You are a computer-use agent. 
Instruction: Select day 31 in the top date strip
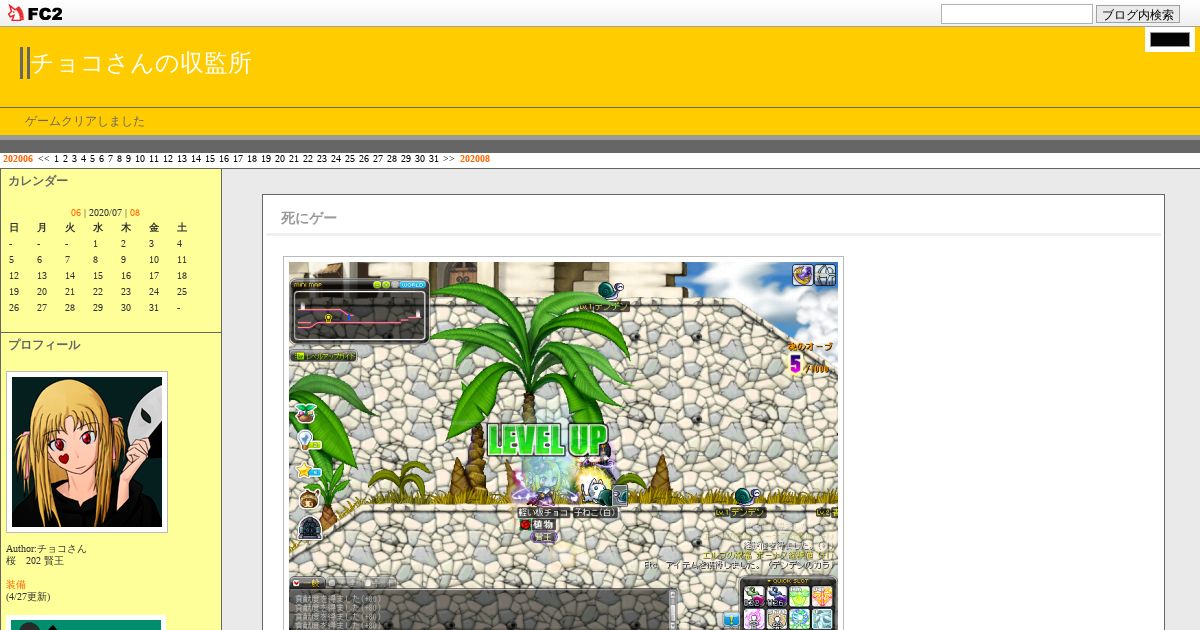434,159
